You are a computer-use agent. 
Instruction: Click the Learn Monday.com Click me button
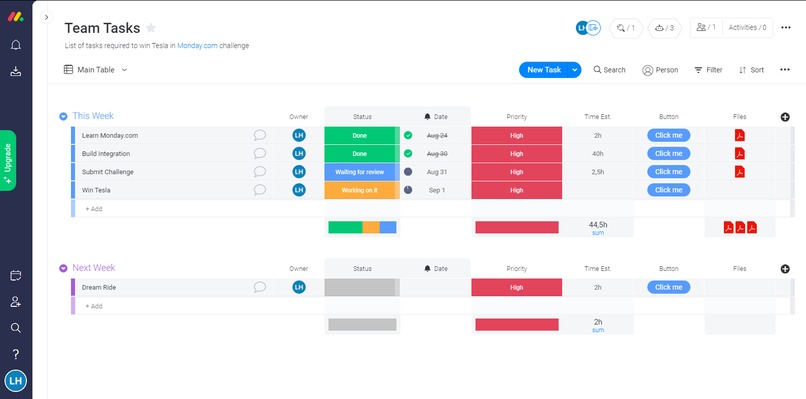coord(668,135)
